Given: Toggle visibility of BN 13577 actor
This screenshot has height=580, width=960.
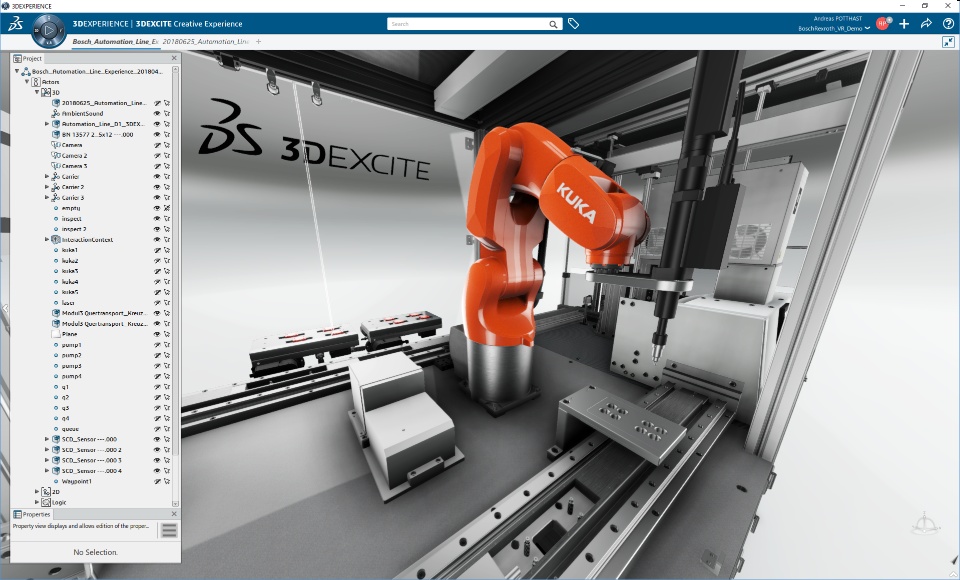Looking at the screenshot, I should tap(157, 135).
